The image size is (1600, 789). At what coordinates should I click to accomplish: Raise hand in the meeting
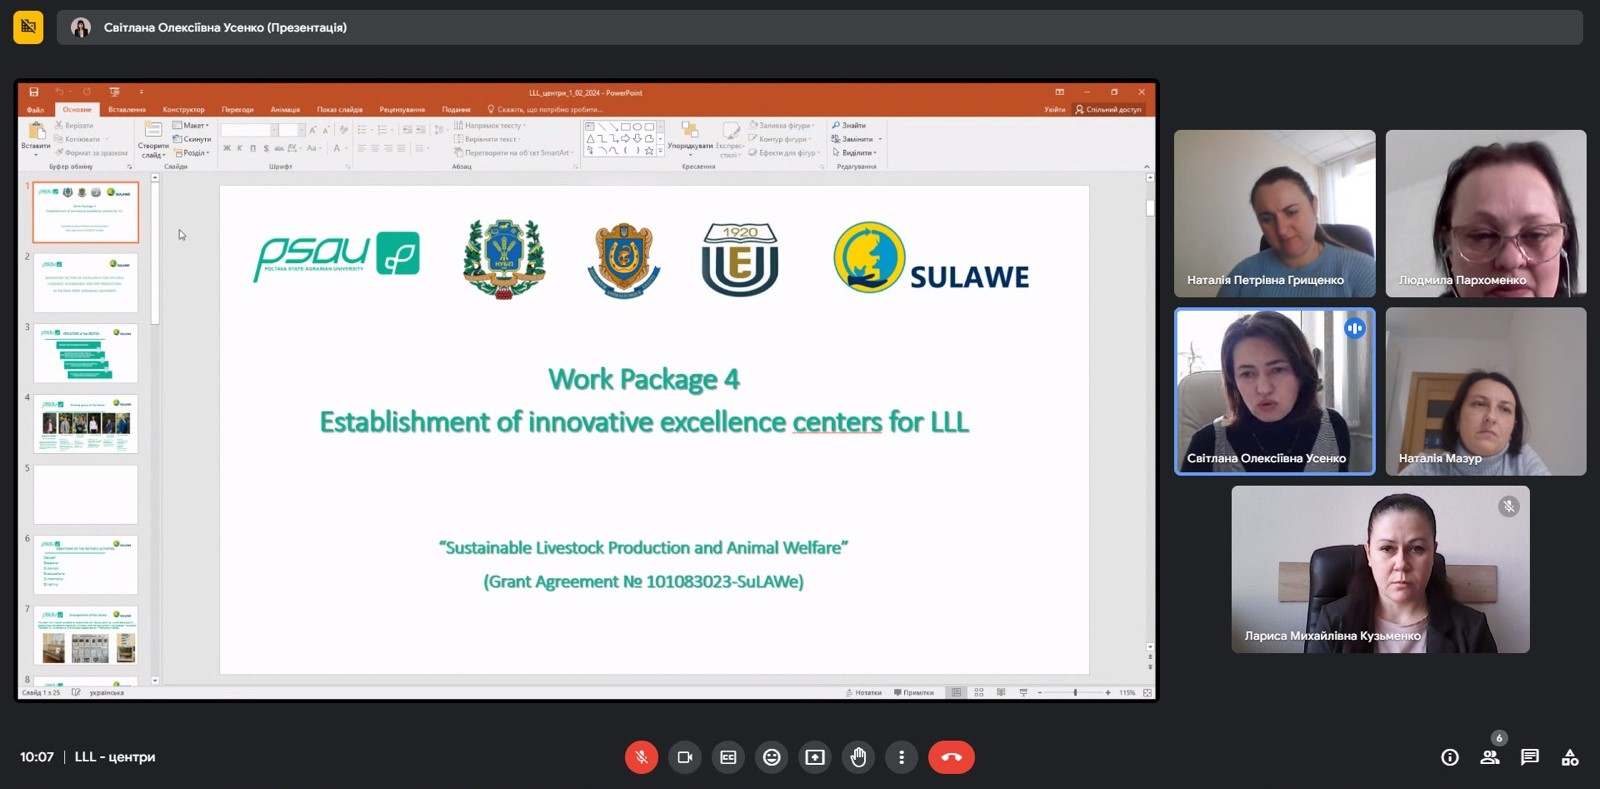coord(858,757)
